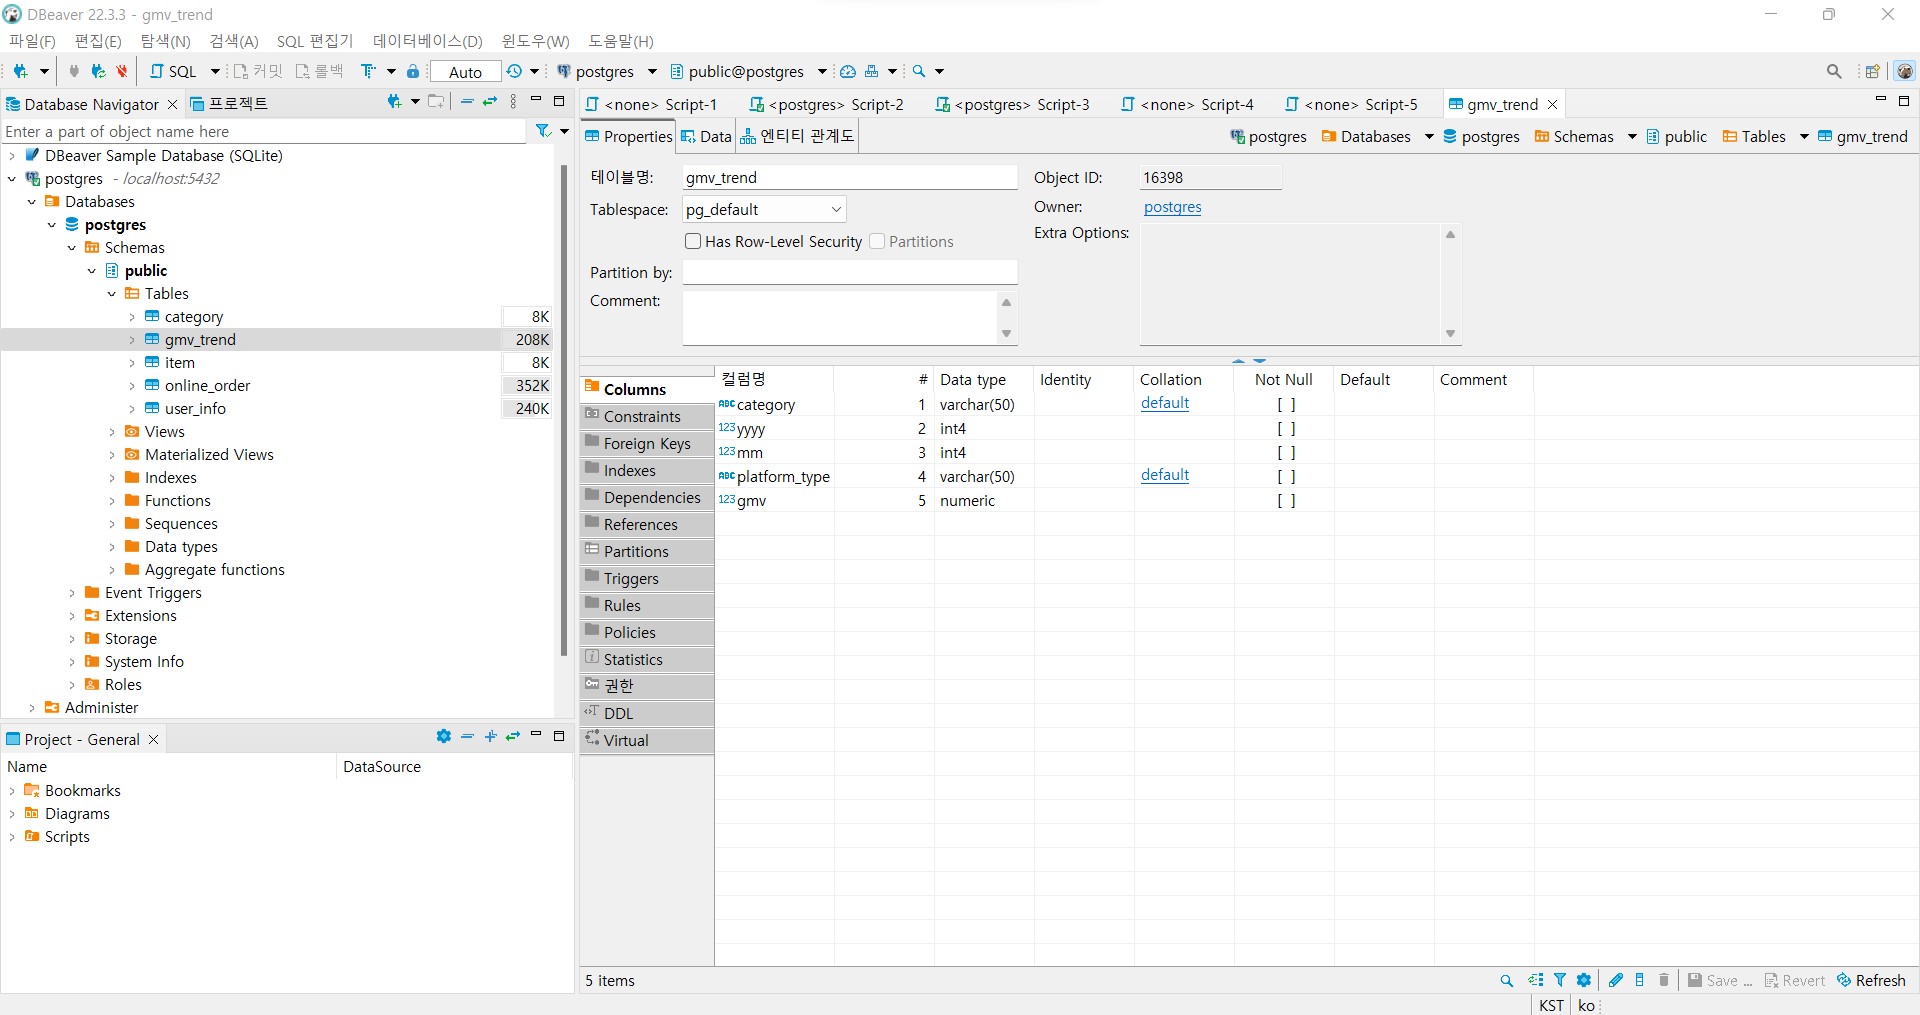Click default collation link for category
The image size is (1920, 1015).
(x=1165, y=403)
